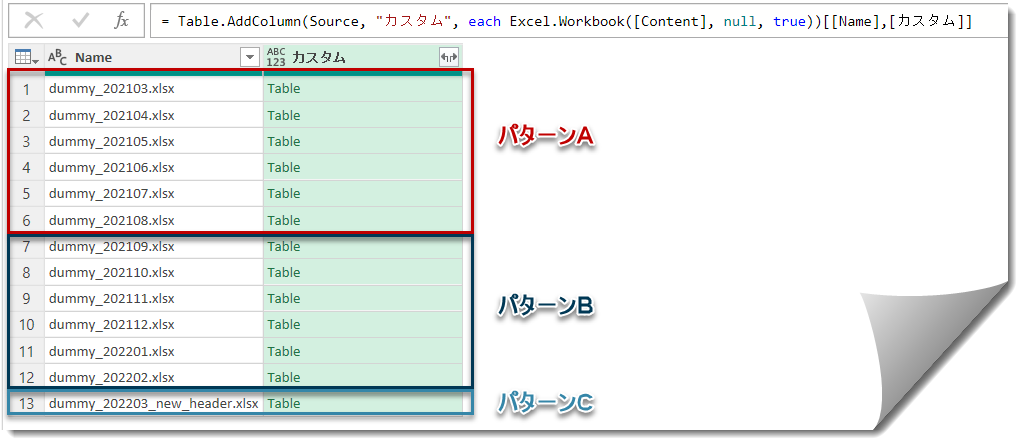Select the Name column header
Image resolution: width=1023 pixels, height=445 pixels.
[x=153, y=57]
